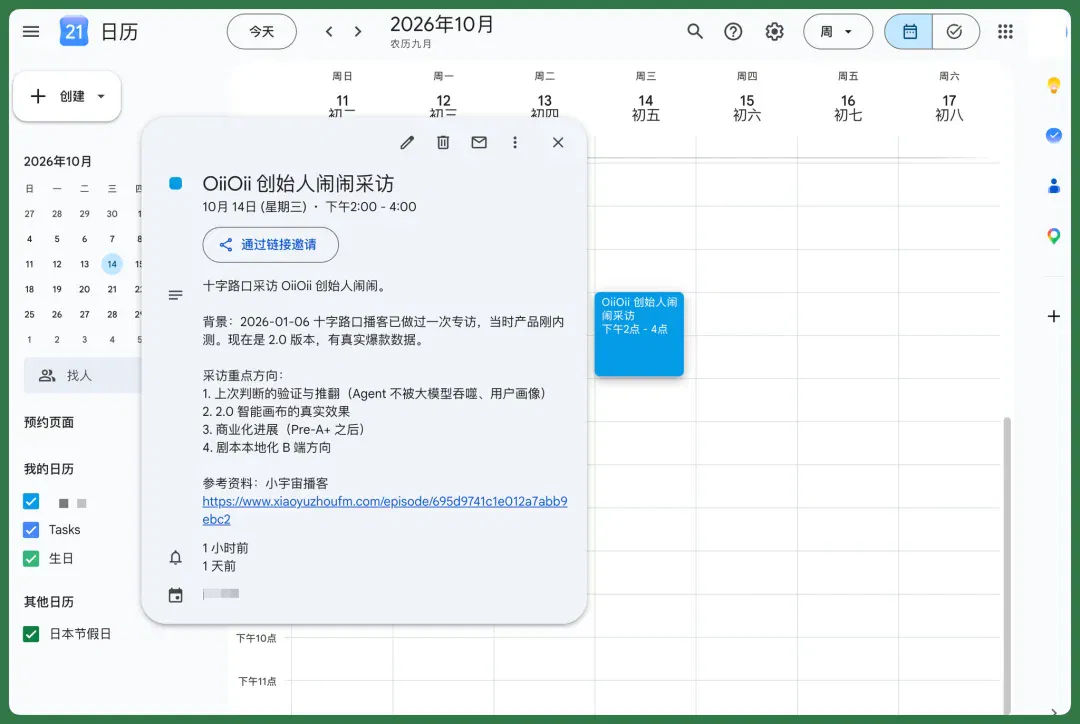Switch to tasks view icon
Viewport: 1080px width, 724px height.
955,32
